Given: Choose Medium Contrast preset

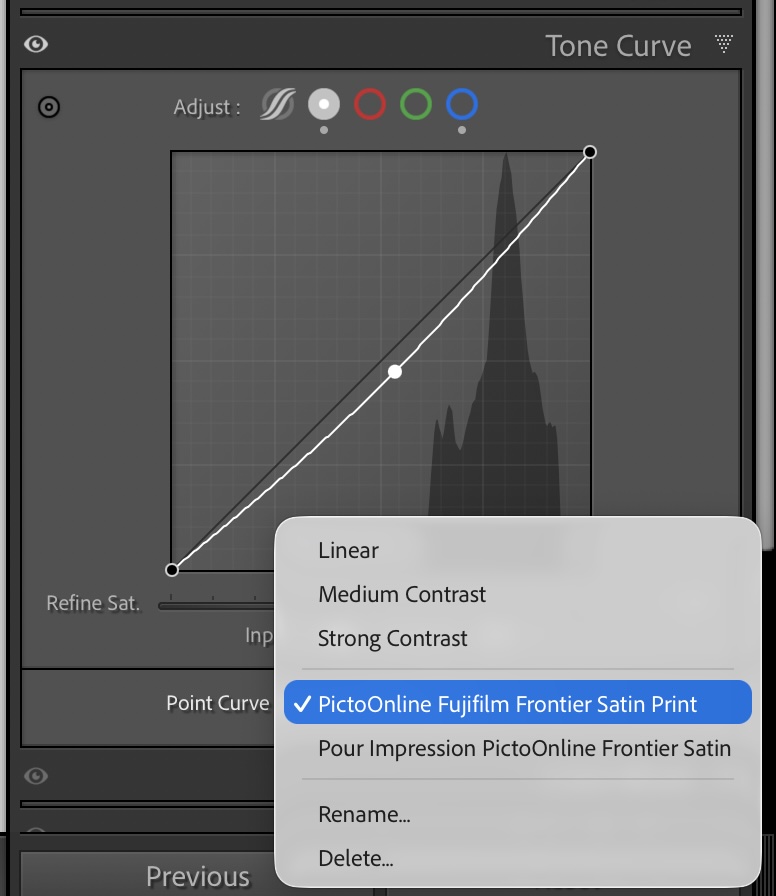Looking at the screenshot, I should point(402,594).
